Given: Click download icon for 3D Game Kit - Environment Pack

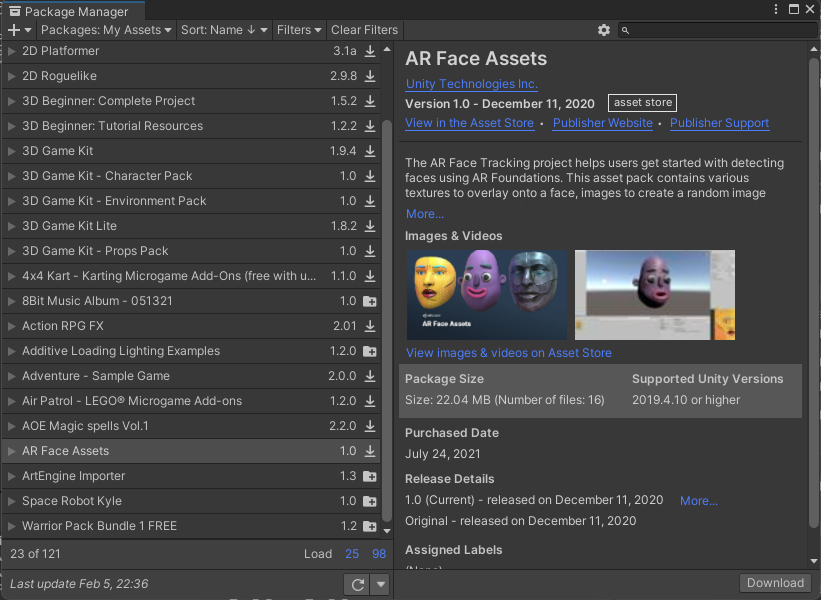Looking at the screenshot, I should pos(370,201).
